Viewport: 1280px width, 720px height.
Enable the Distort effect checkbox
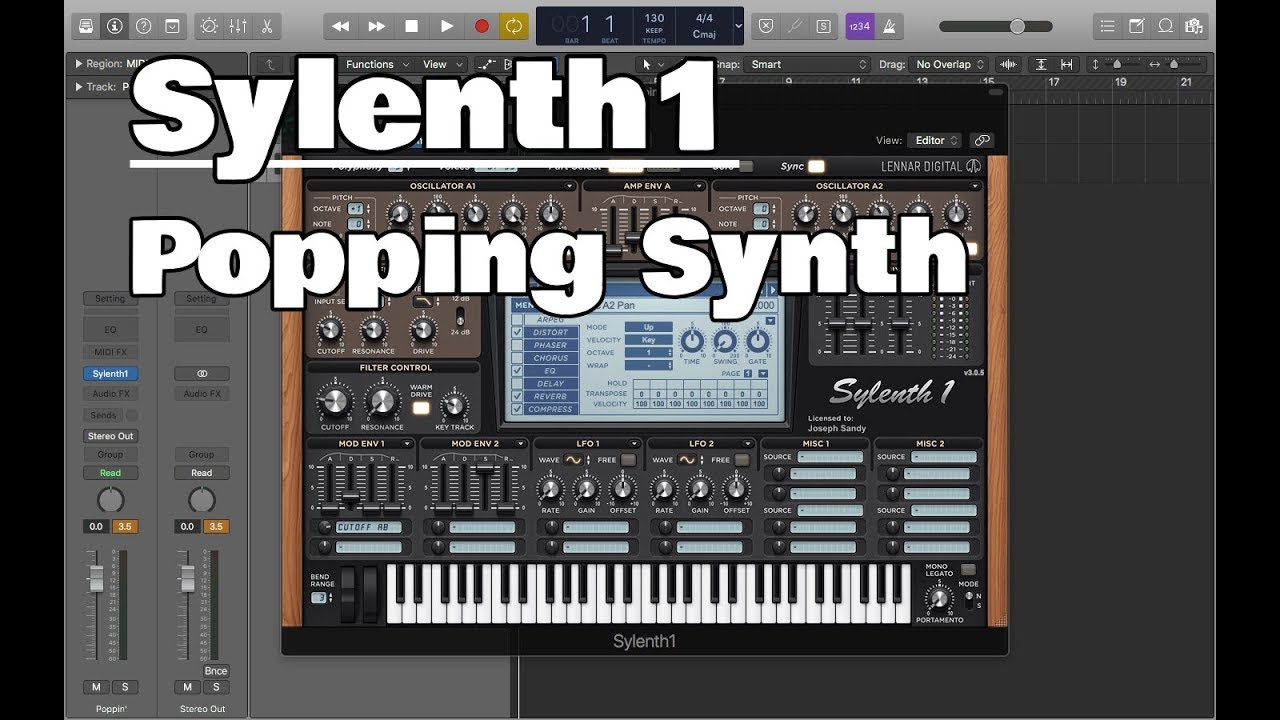pos(517,332)
